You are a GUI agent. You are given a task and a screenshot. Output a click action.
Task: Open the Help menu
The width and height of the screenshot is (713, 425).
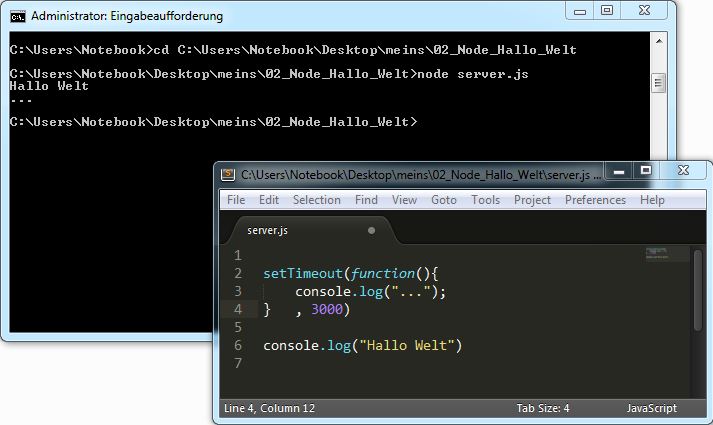coord(652,200)
